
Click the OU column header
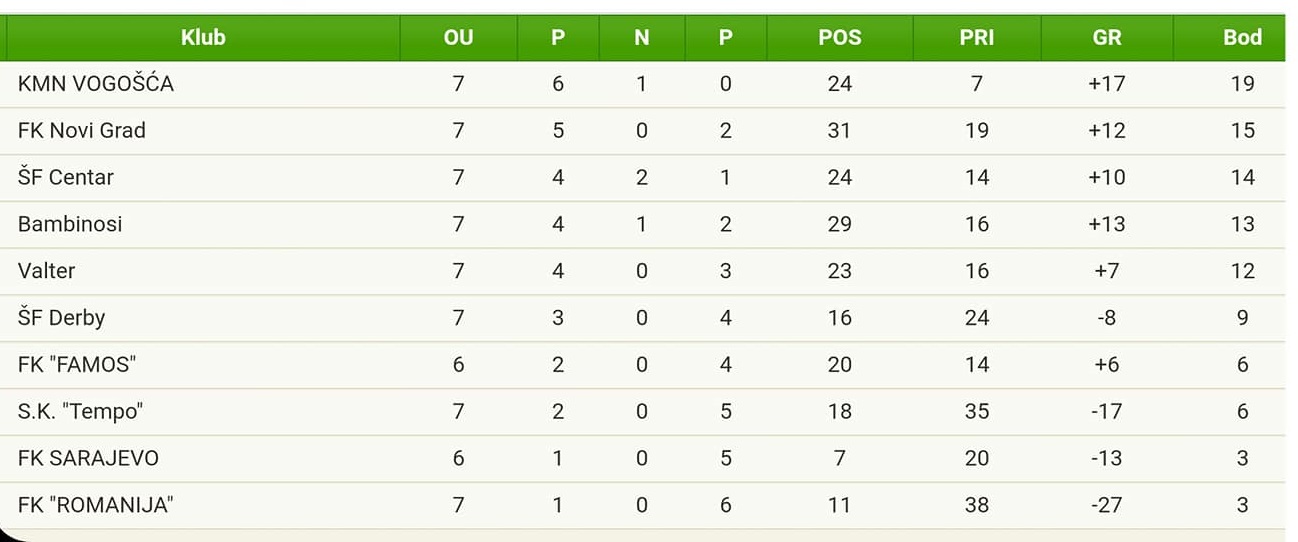(458, 38)
